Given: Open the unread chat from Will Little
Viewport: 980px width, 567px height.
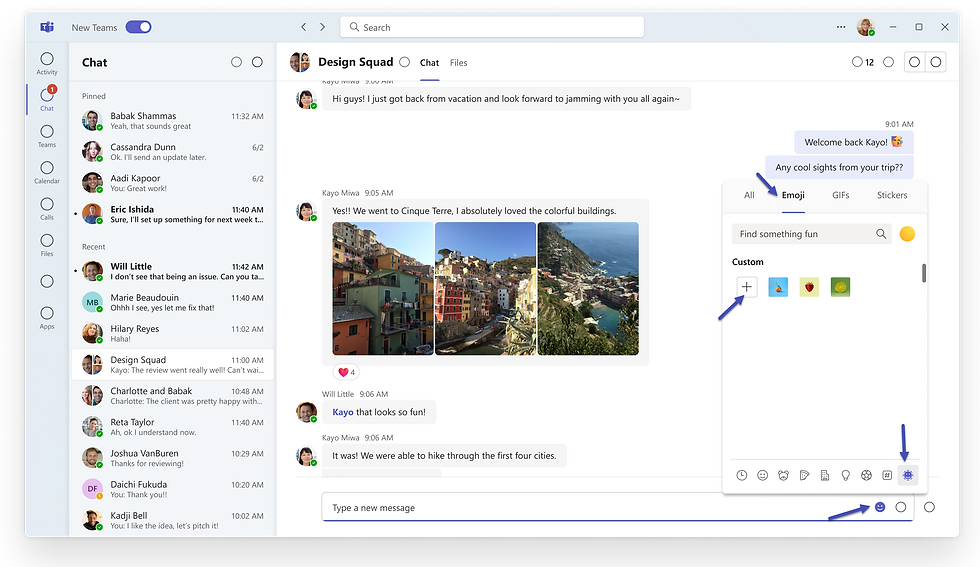Looking at the screenshot, I should click(x=172, y=271).
